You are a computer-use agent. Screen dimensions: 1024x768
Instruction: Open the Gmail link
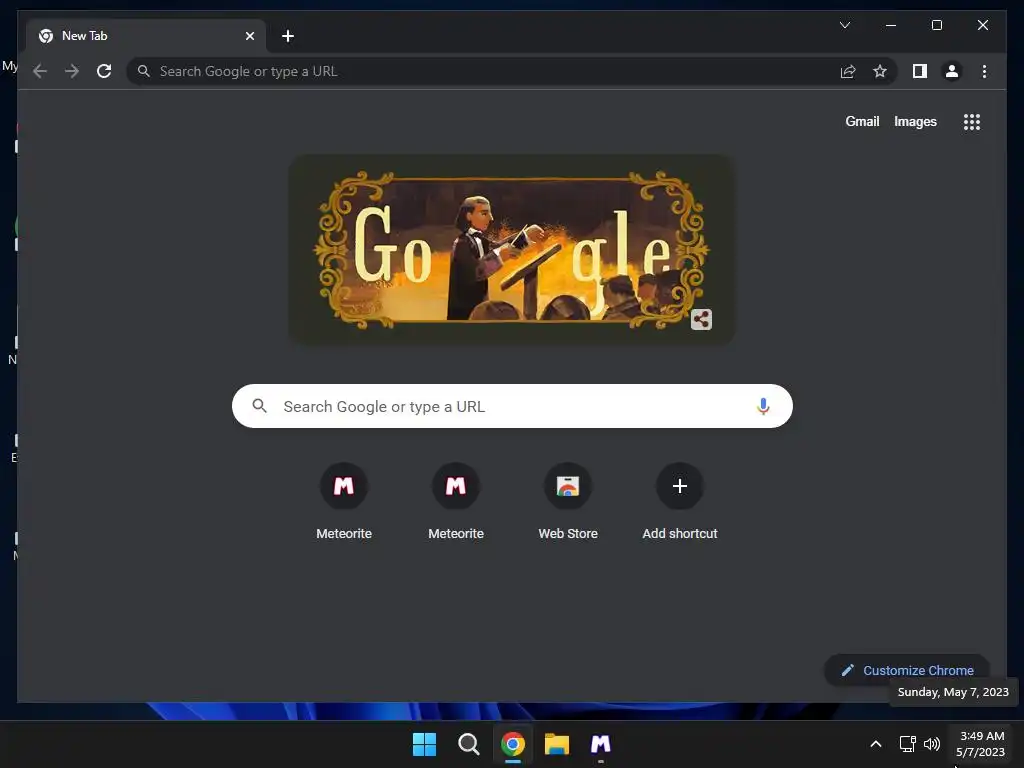click(862, 121)
